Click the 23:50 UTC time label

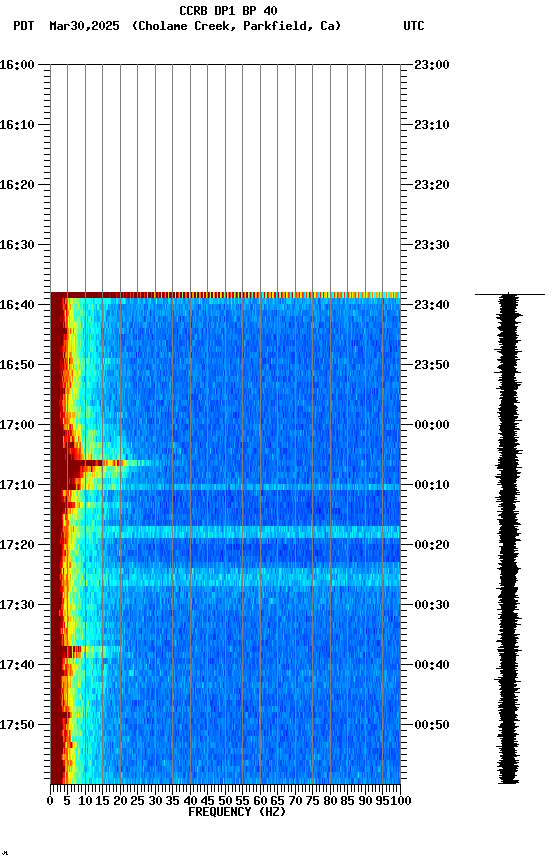pyautogui.click(x=432, y=365)
